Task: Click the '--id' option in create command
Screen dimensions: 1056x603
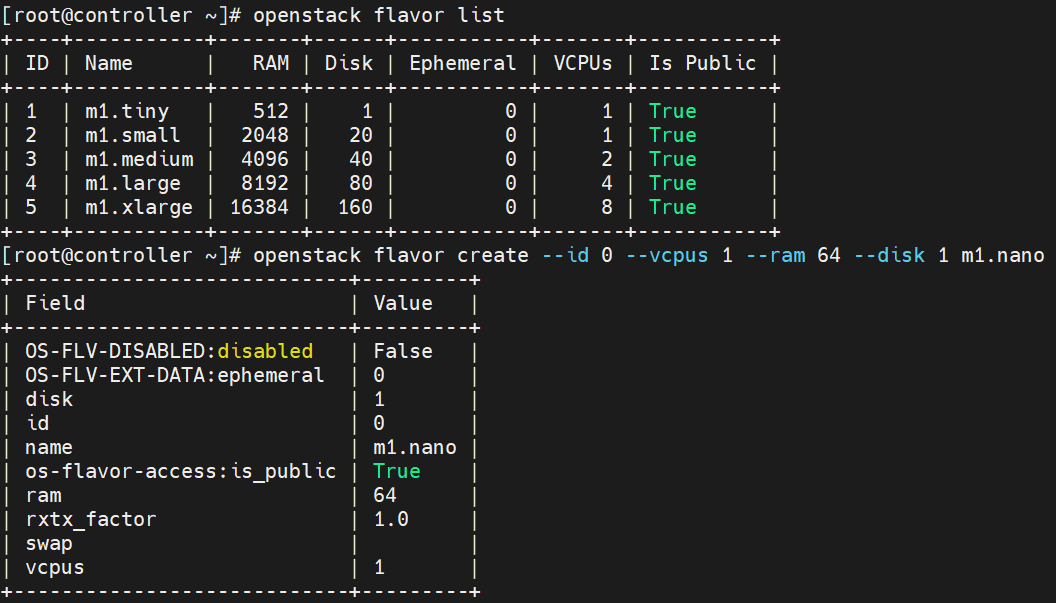Action: [x=565, y=255]
